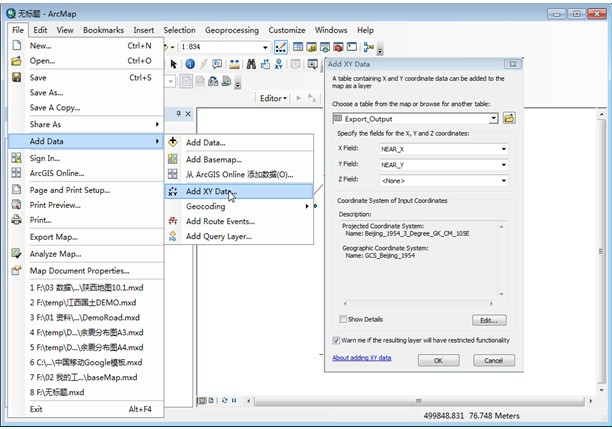This screenshot has height=429, width=612.
Task: Click the Open folder icon in File menu
Action: (x=16, y=61)
